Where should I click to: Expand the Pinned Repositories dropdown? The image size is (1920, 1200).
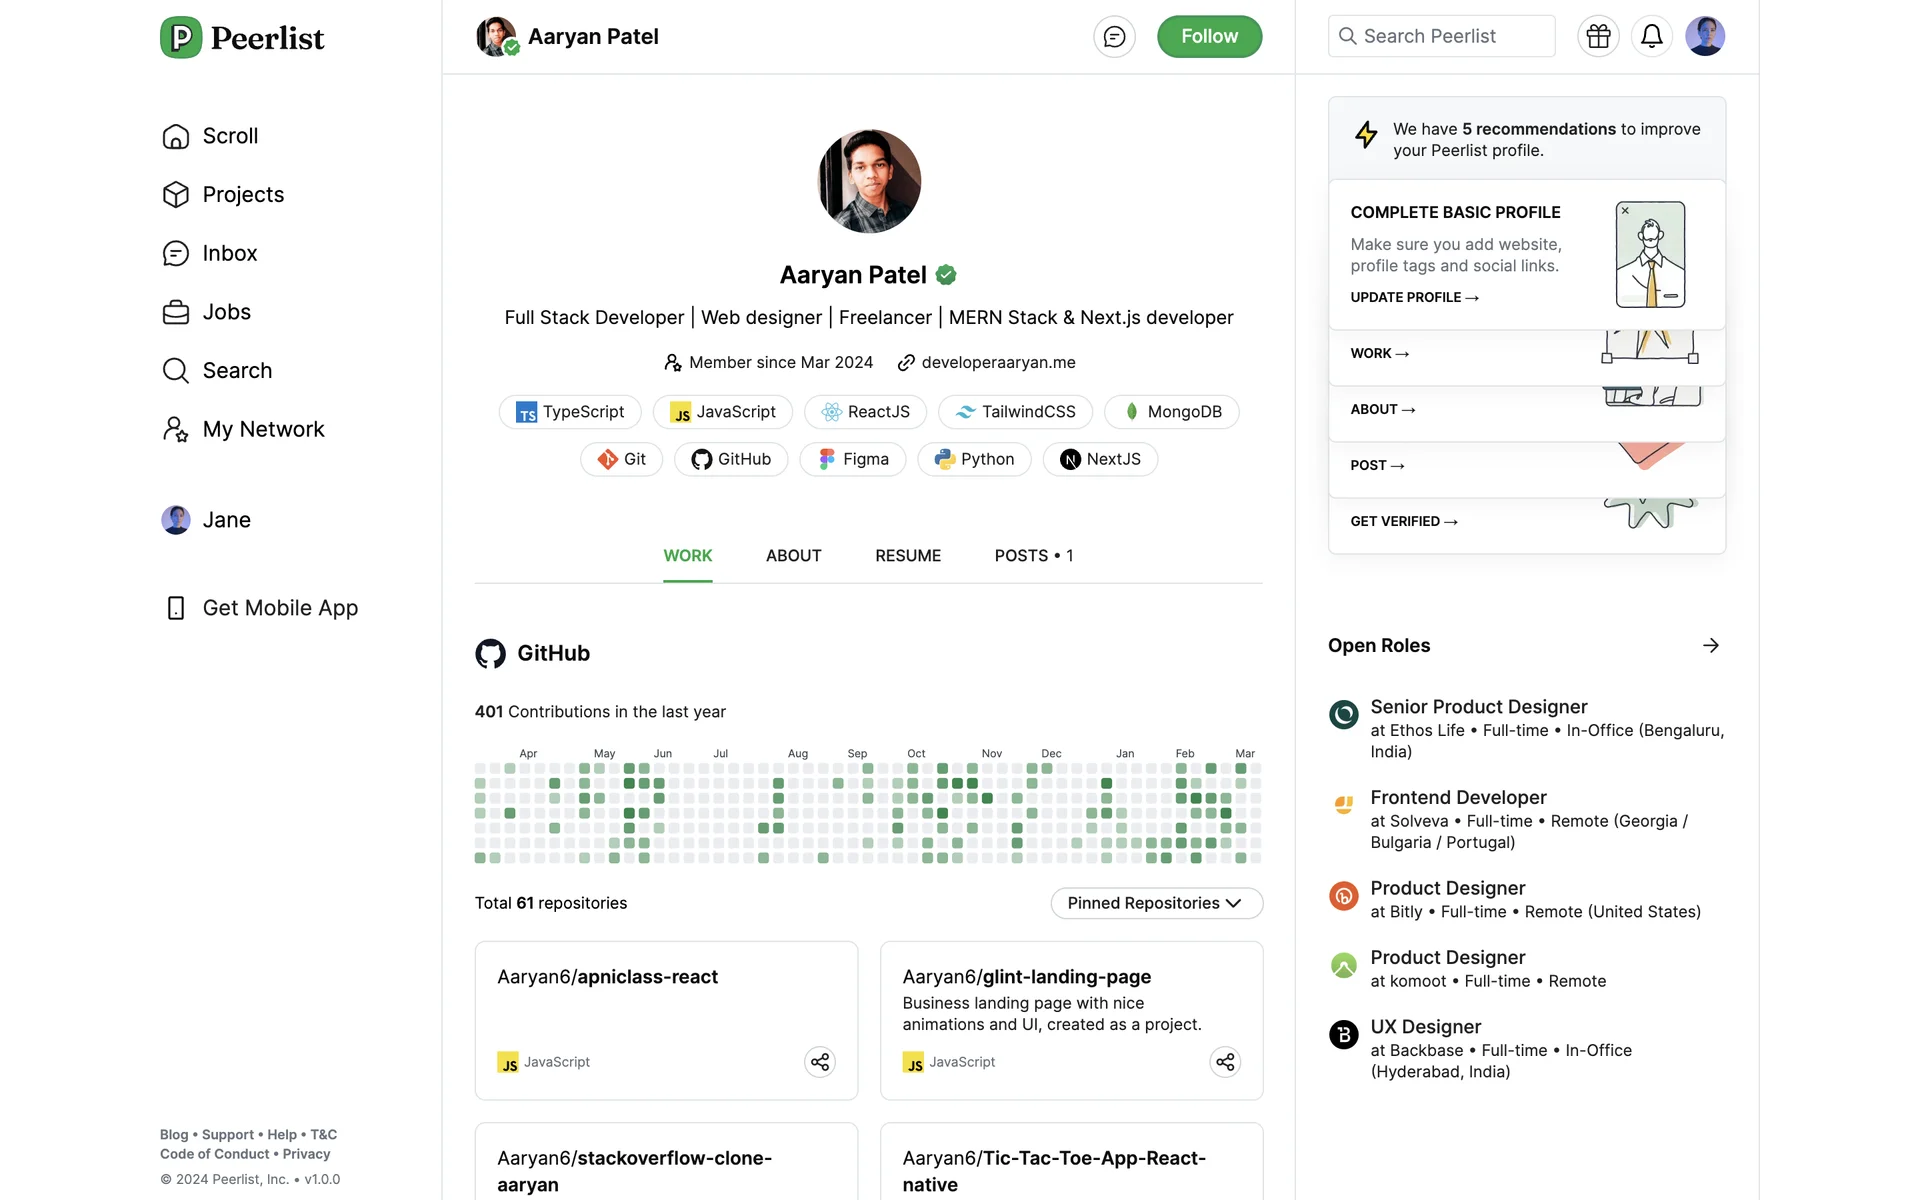(1156, 903)
